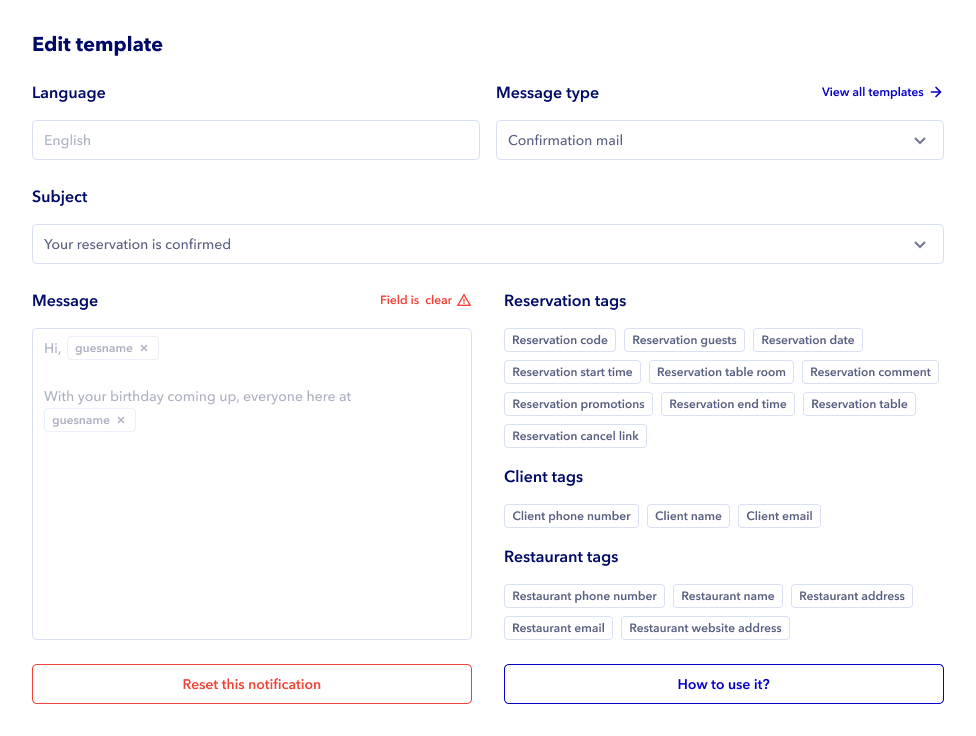Insert the Client name tag
This screenshot has width=976, height=736.
tap(688, 516)
